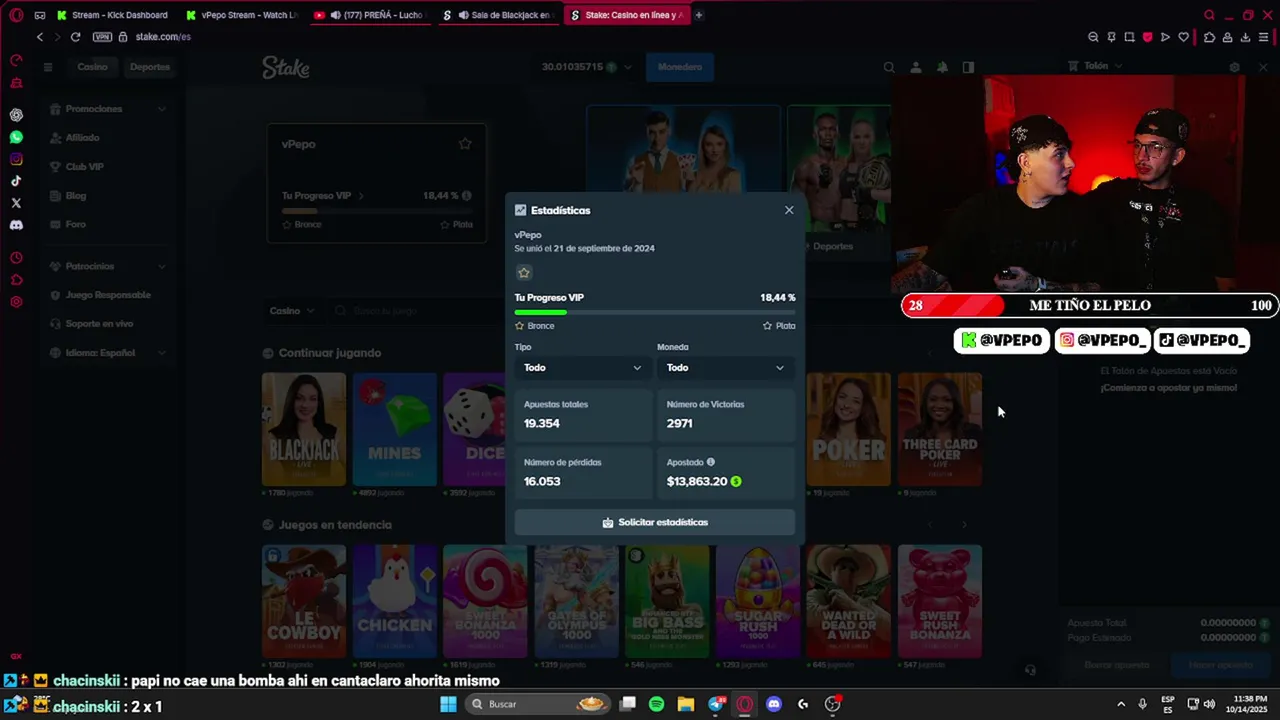1280x720 pixels.
Task: Click the info icon next to Apostado
Action: tap(711, 462)
